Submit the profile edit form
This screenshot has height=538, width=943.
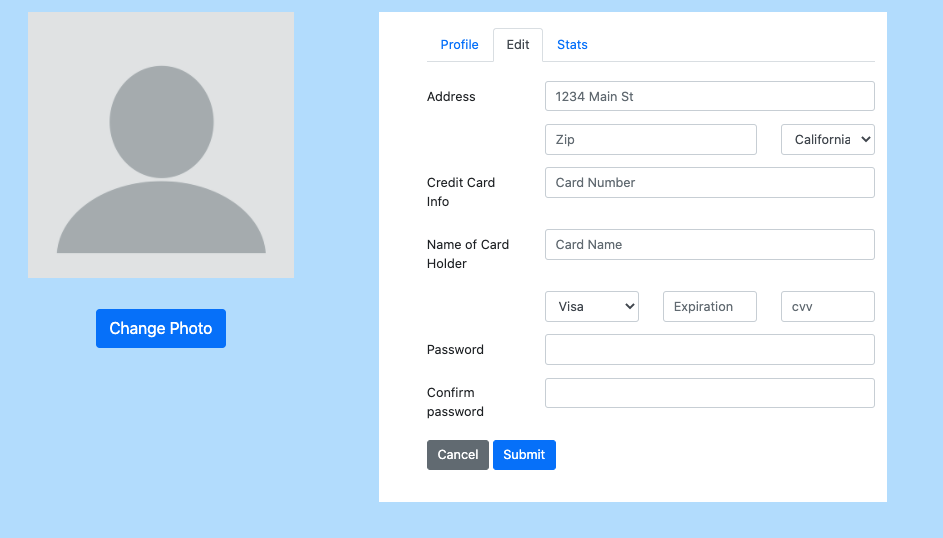point(524,455)
